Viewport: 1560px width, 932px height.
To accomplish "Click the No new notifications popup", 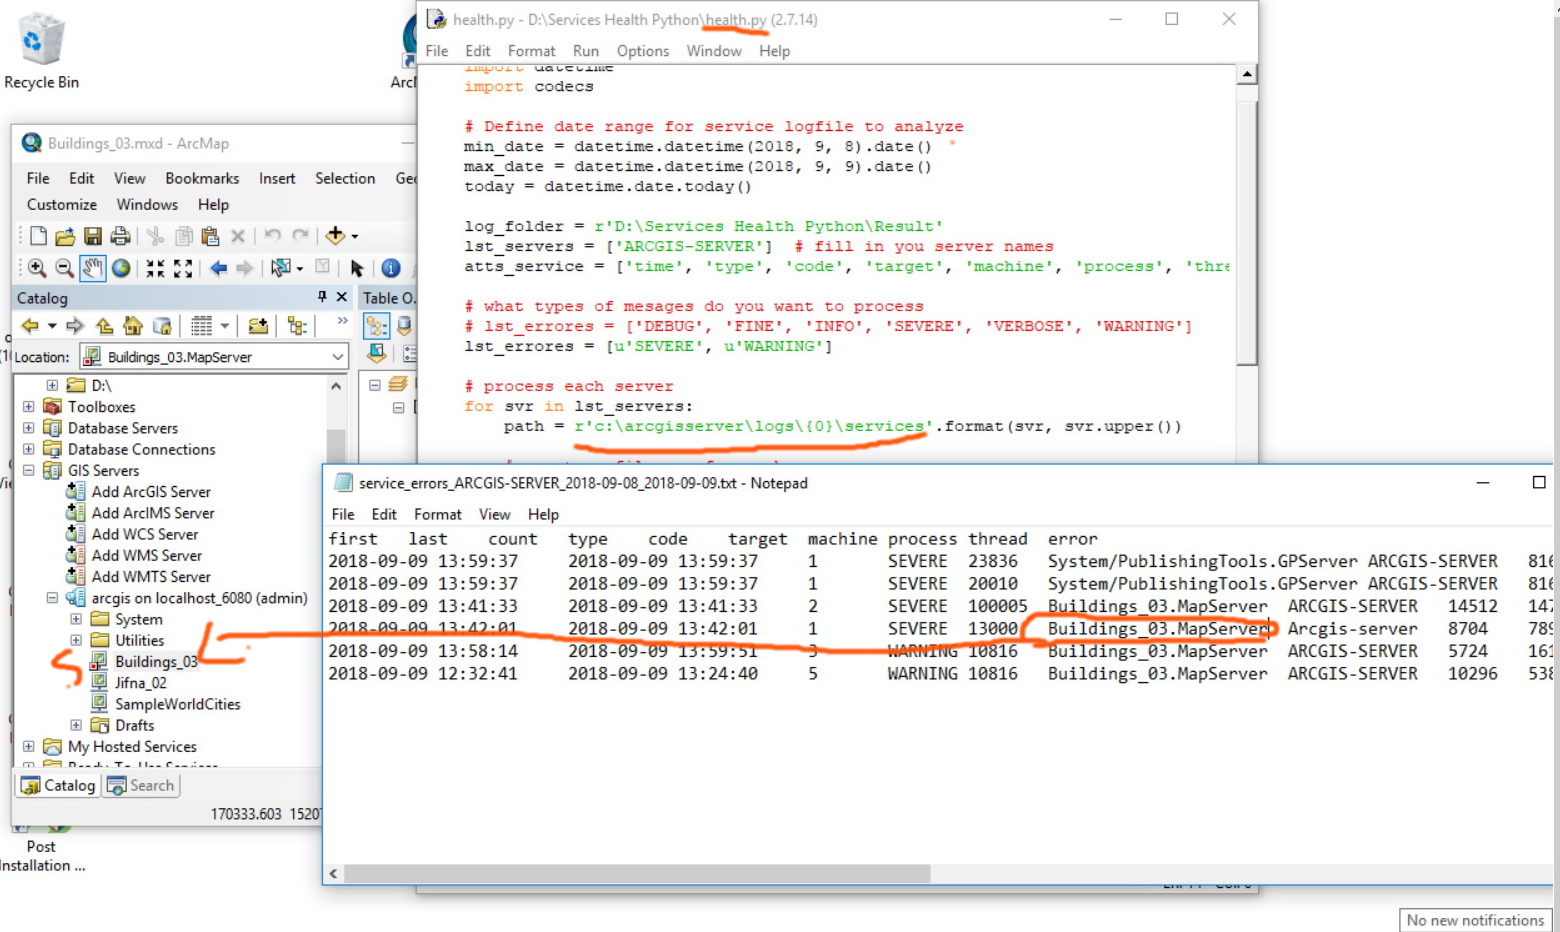I will [x=1475, y=920].
